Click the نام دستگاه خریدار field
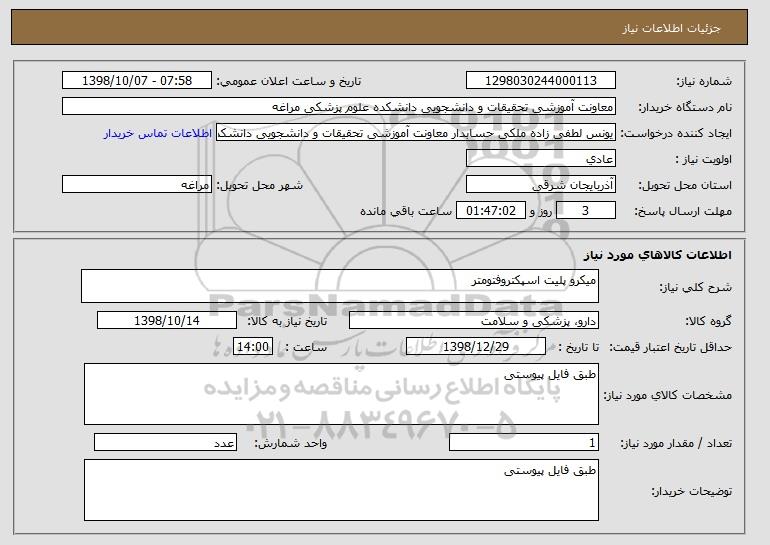This screenshot has height=545, width=770. (x=339, y=107)
